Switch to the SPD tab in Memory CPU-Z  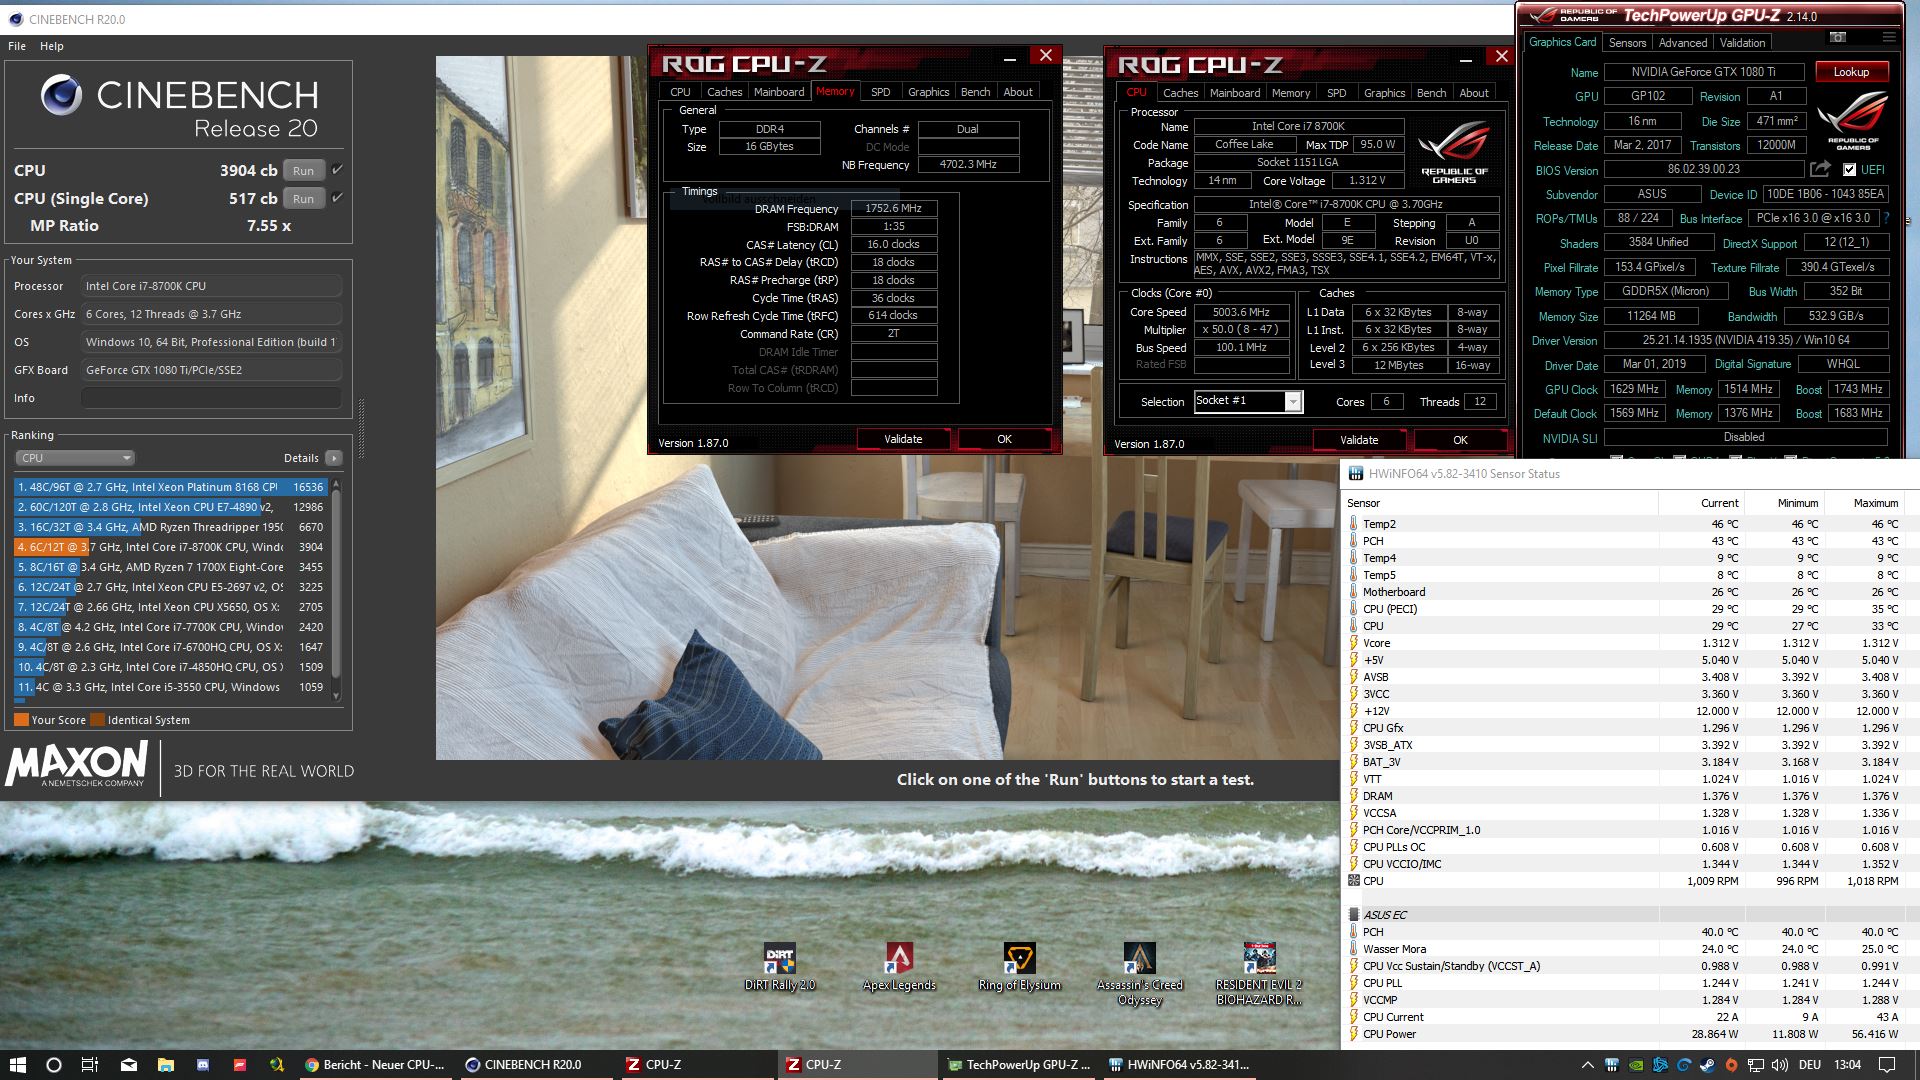click(880, 92)
